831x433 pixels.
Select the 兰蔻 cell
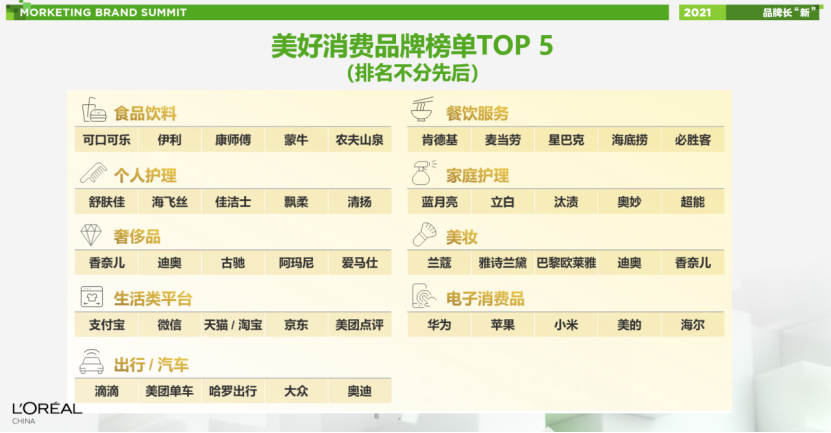pyautogui.click(x=439, y=263)
